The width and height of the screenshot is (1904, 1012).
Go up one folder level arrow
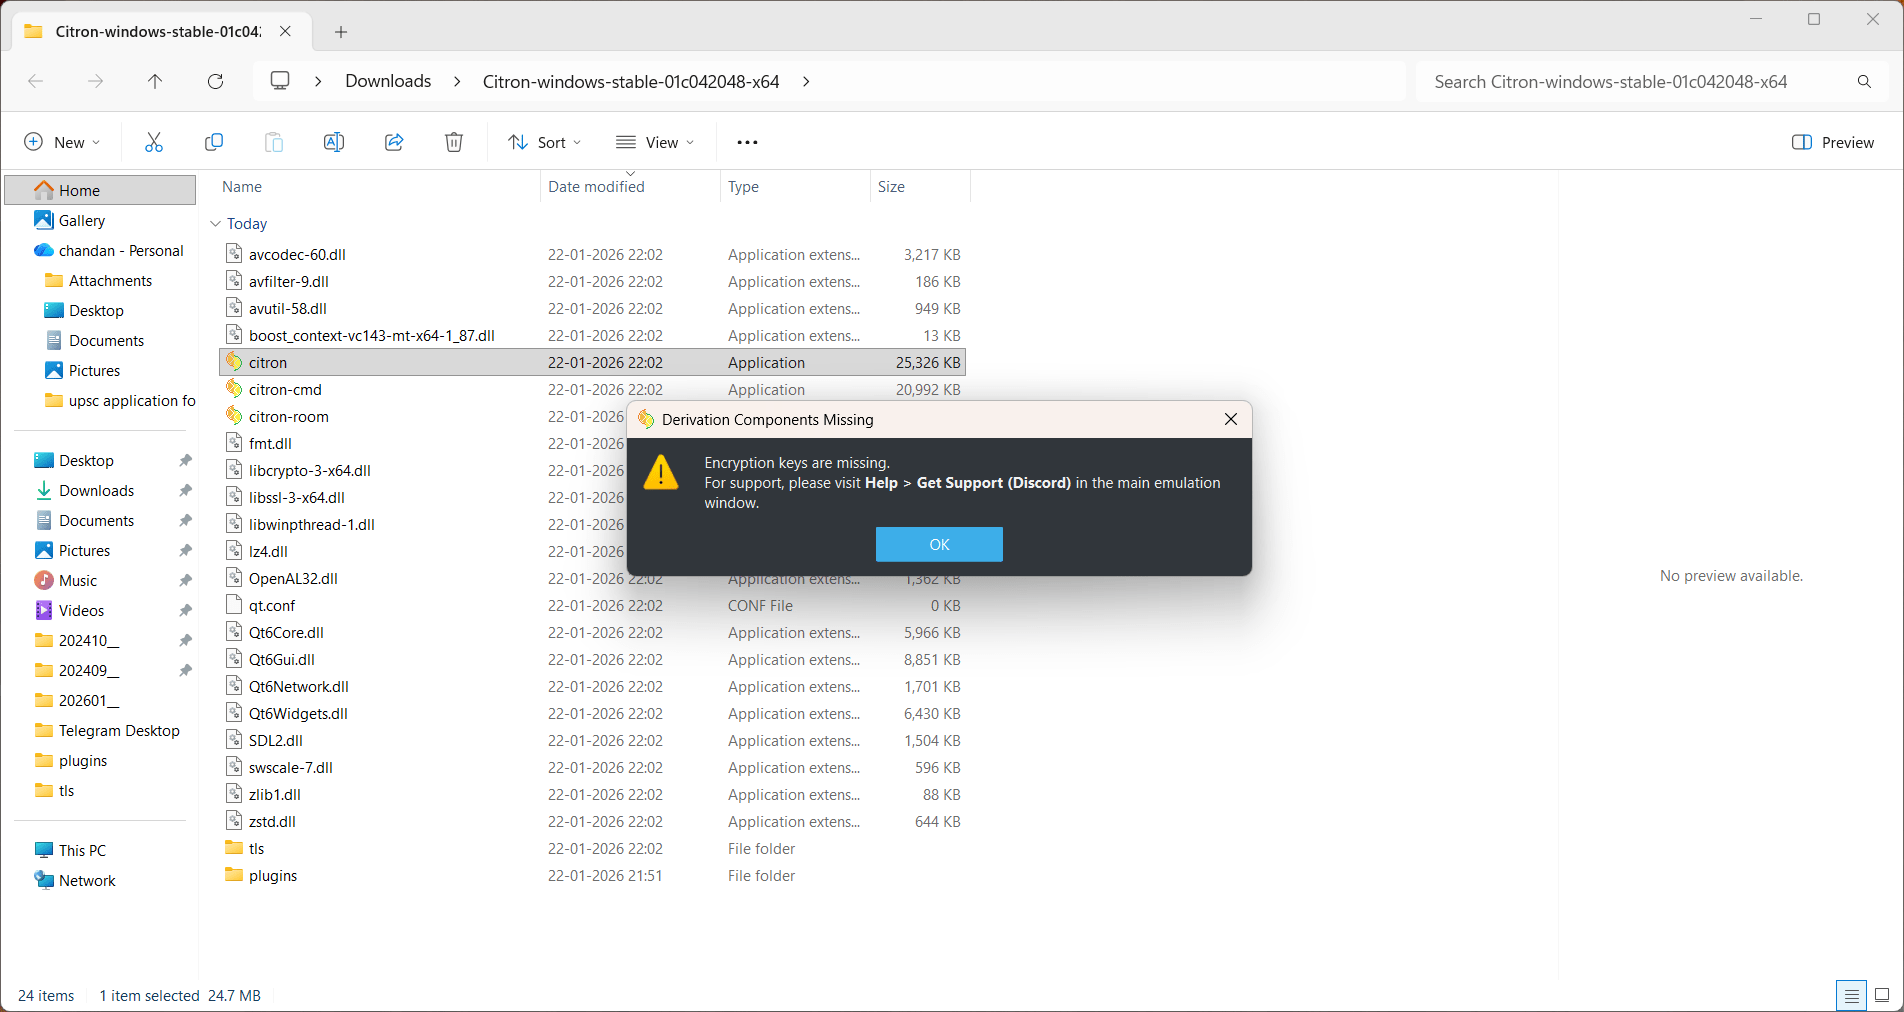pyautogui.click(x=155, y=81)
